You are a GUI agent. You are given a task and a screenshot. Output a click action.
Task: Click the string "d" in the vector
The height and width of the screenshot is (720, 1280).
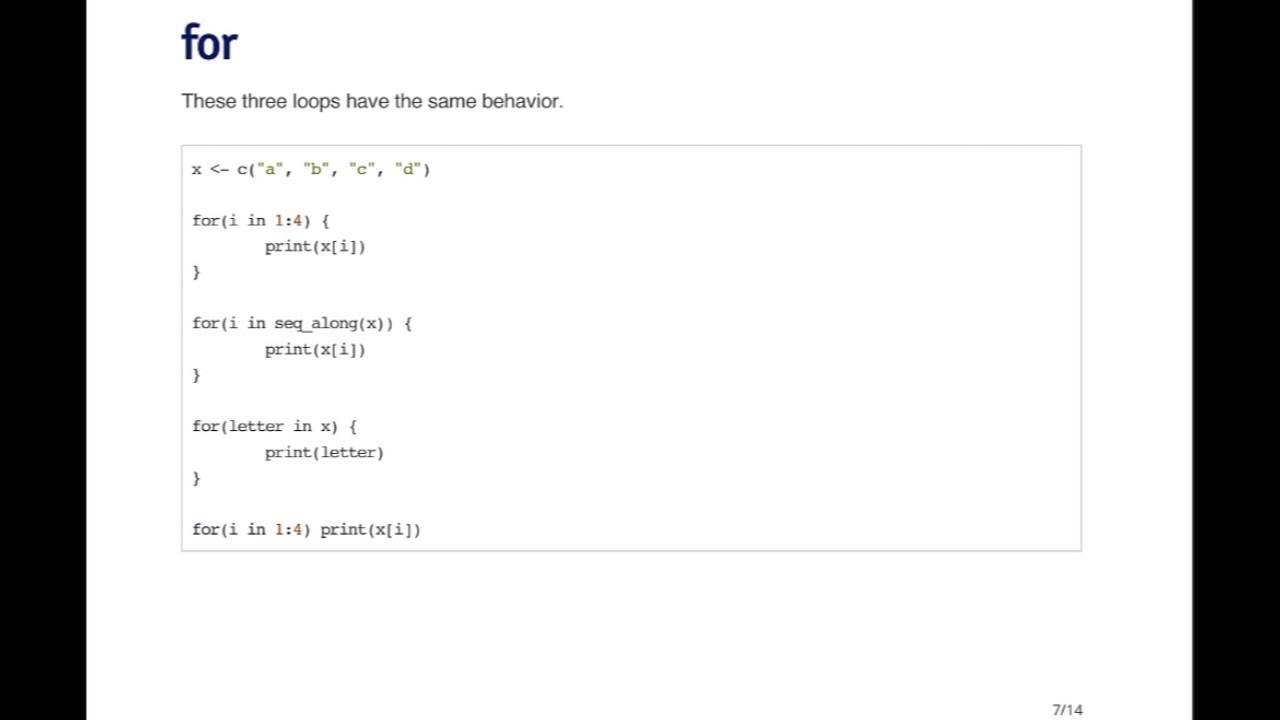(407, 169)
